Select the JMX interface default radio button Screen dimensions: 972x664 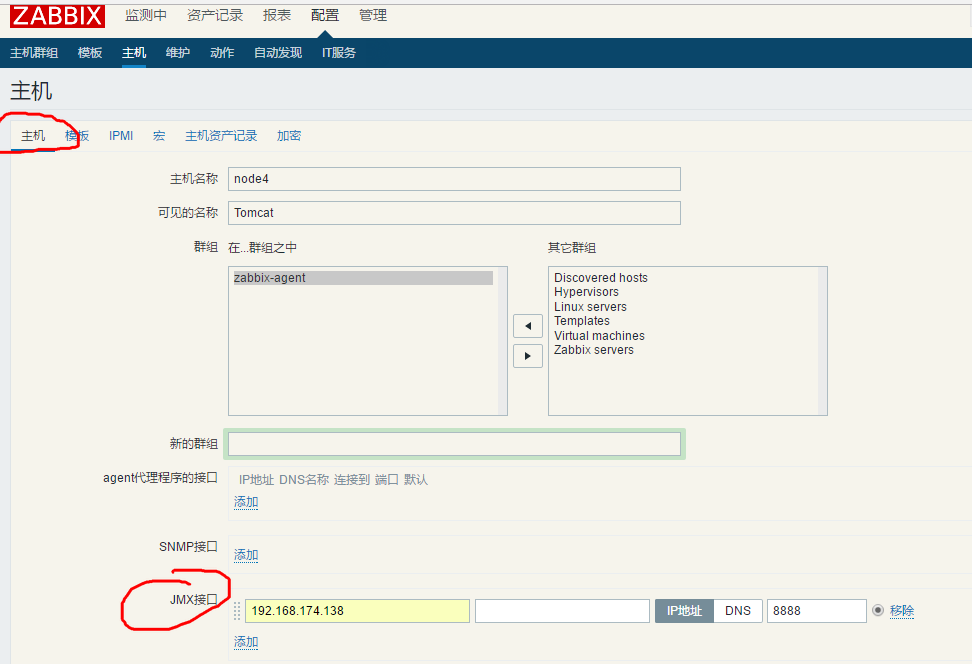pos(878,610)
